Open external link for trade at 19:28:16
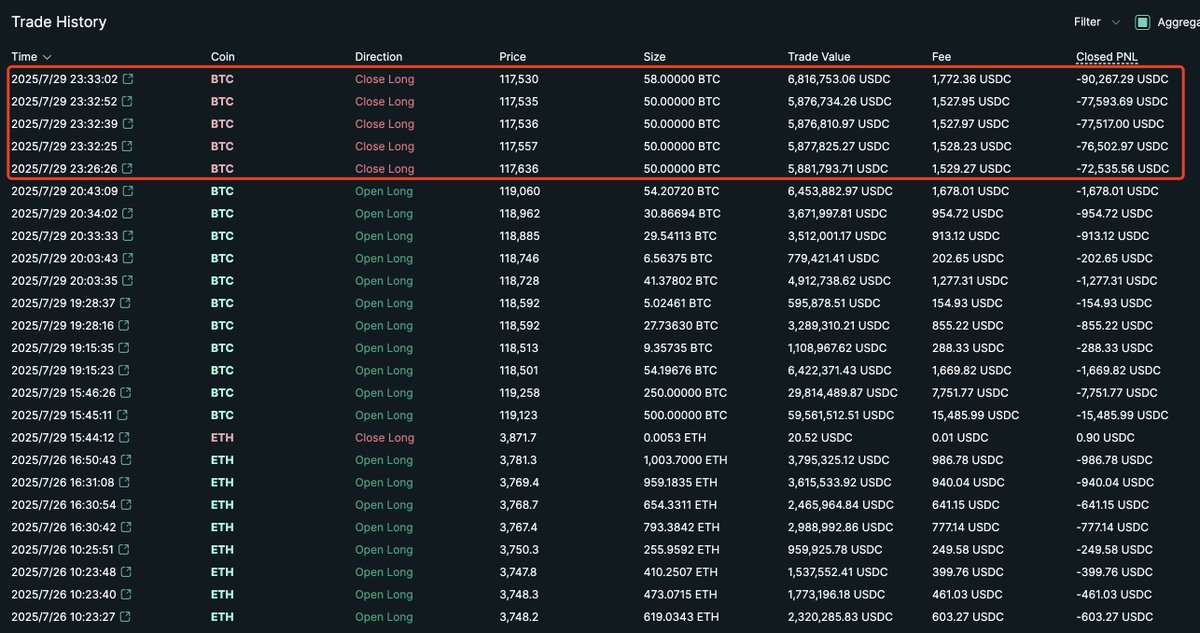This screenshot has height=633, width=1200. click(123, 325)
